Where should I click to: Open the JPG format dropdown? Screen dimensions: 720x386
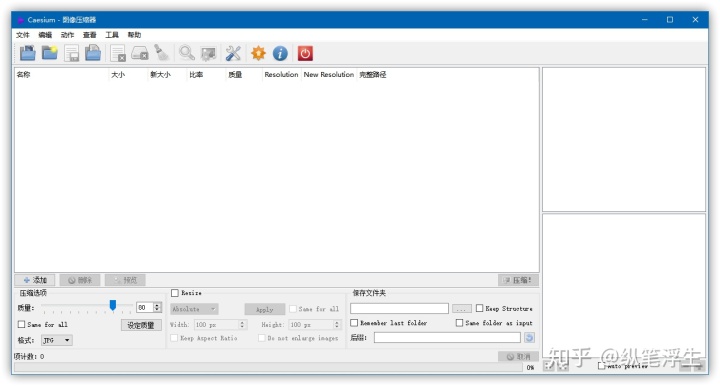(56, 340)
